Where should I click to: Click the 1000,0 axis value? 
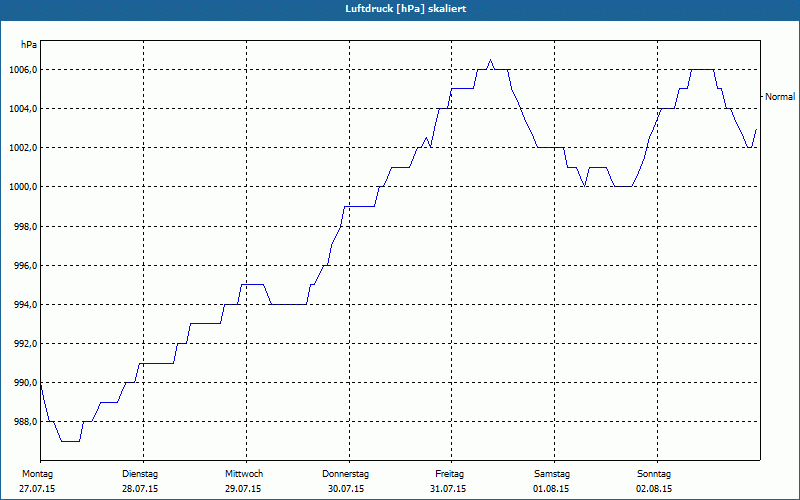[x=23, y=187]
